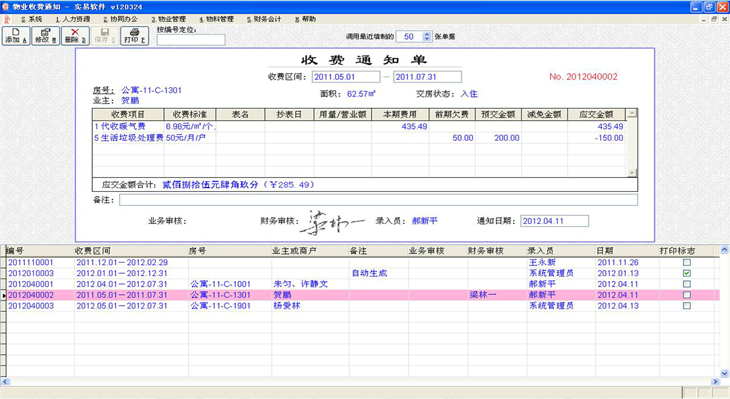Click fee table scrollbar down arrow

632,172
